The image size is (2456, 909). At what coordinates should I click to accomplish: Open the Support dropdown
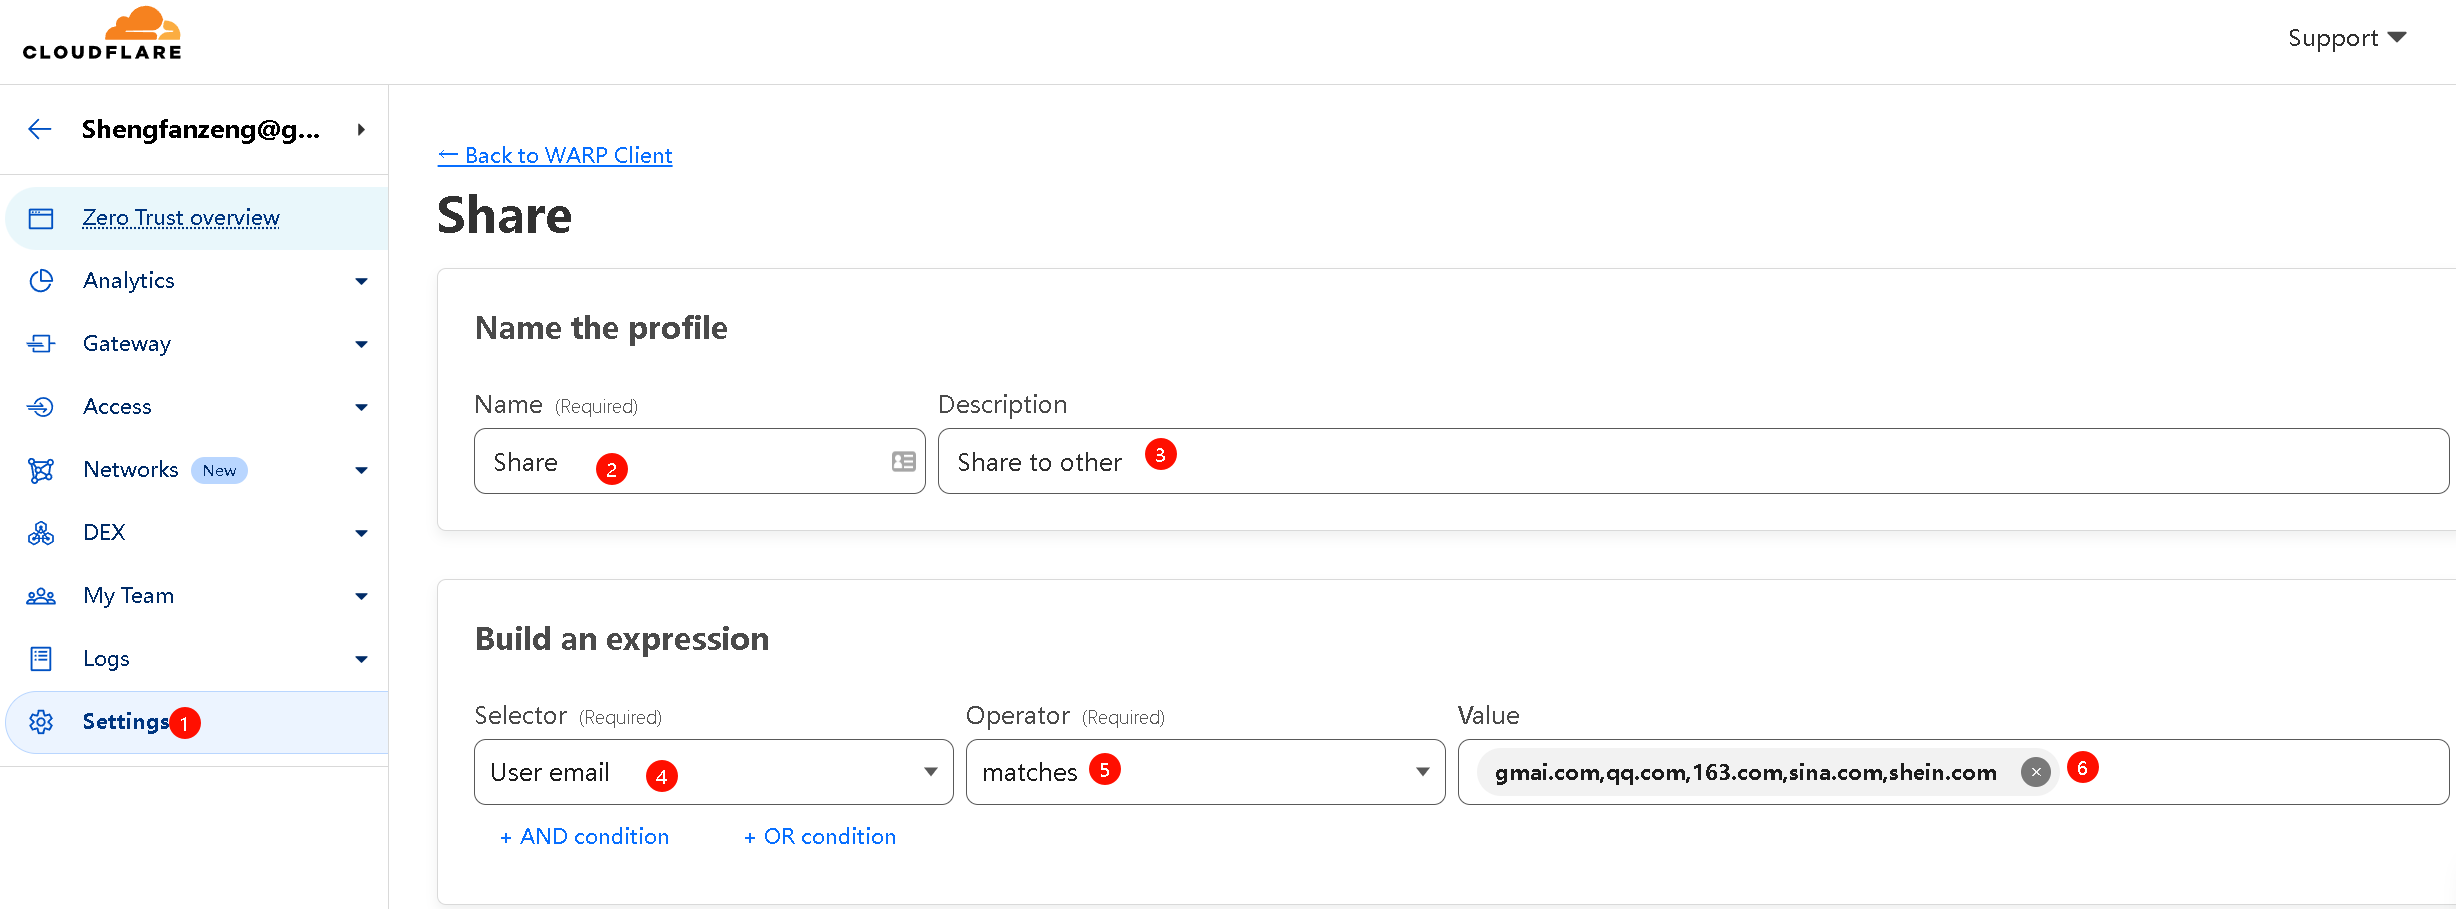click(x=2346, y=38)
